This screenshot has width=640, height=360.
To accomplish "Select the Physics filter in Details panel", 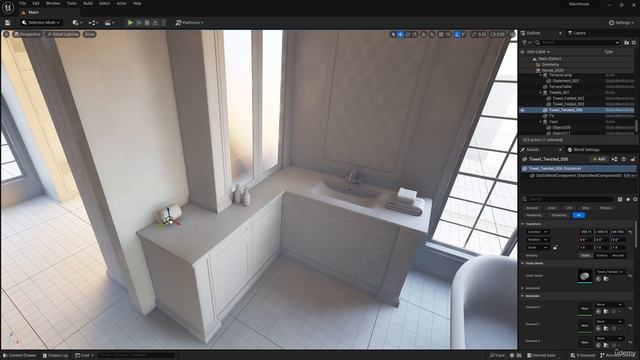I will tap(606, 208).
